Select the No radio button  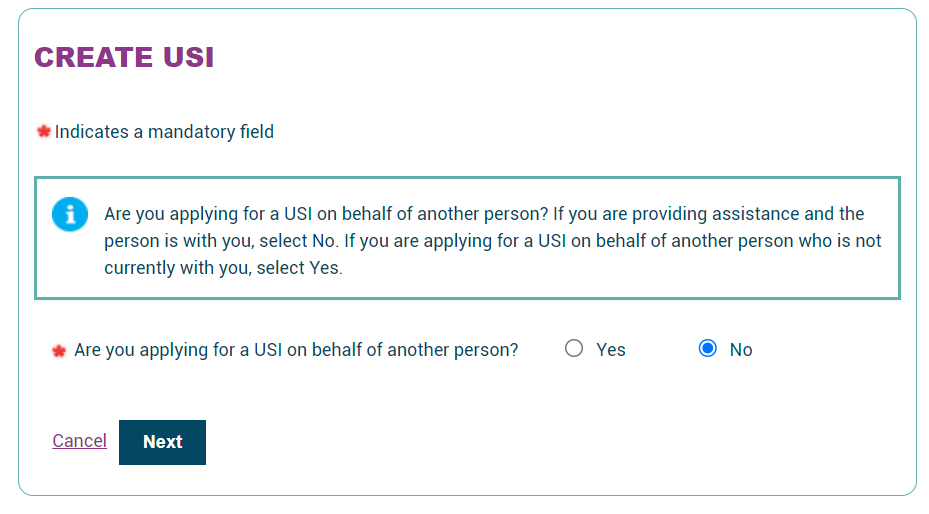[x=708, y=349]
